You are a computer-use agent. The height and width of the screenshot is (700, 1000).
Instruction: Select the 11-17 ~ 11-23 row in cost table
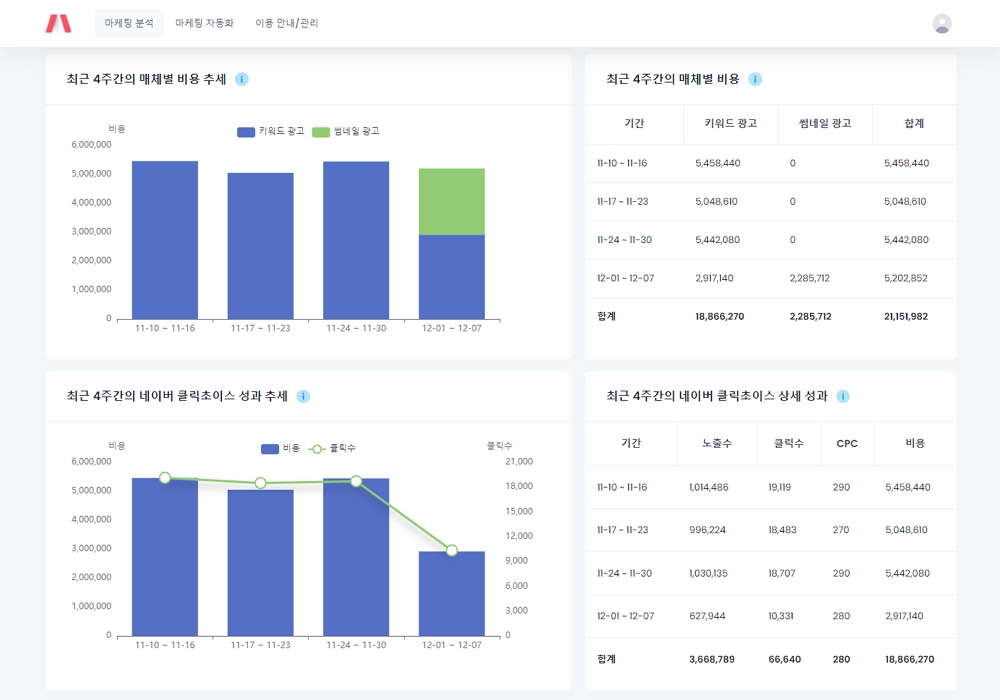[x=770, y=202]
